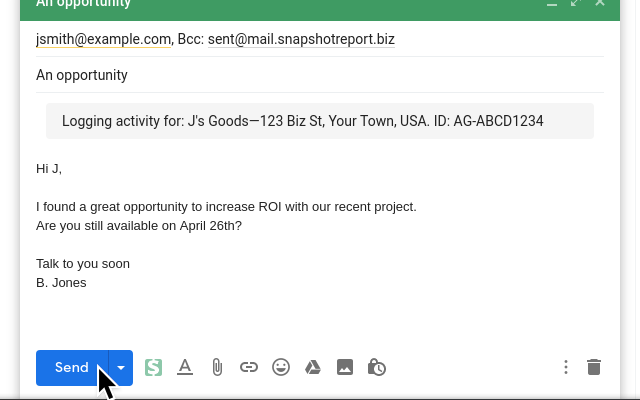Click the subject field 'An opportunity'
The width and height of the screenshot is (640, 400).
320,75
